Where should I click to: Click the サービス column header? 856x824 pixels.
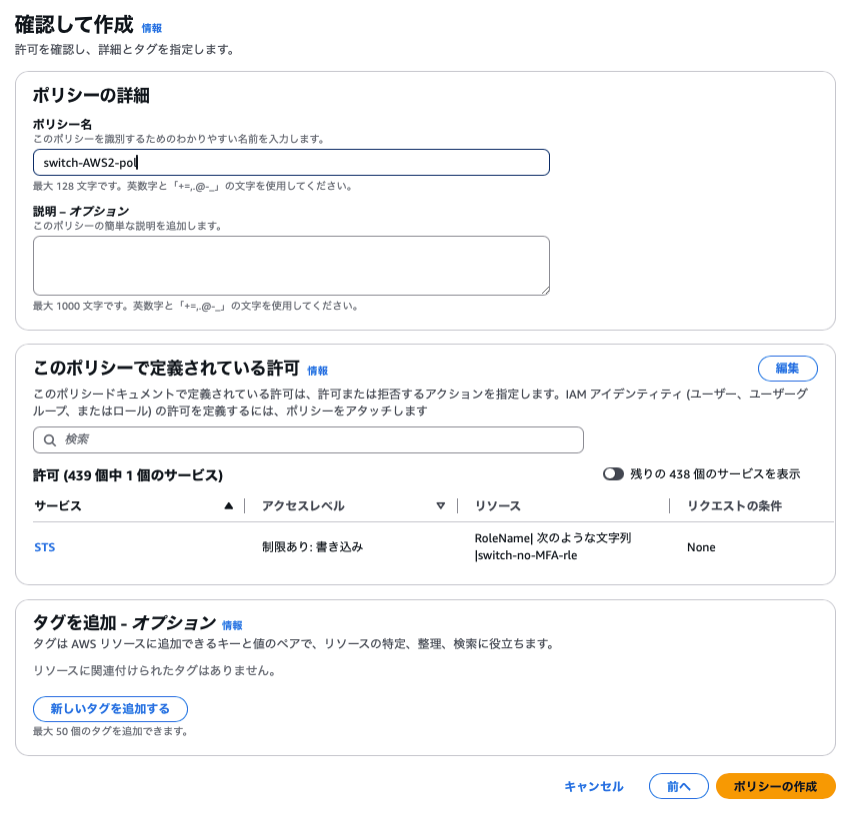58,506
